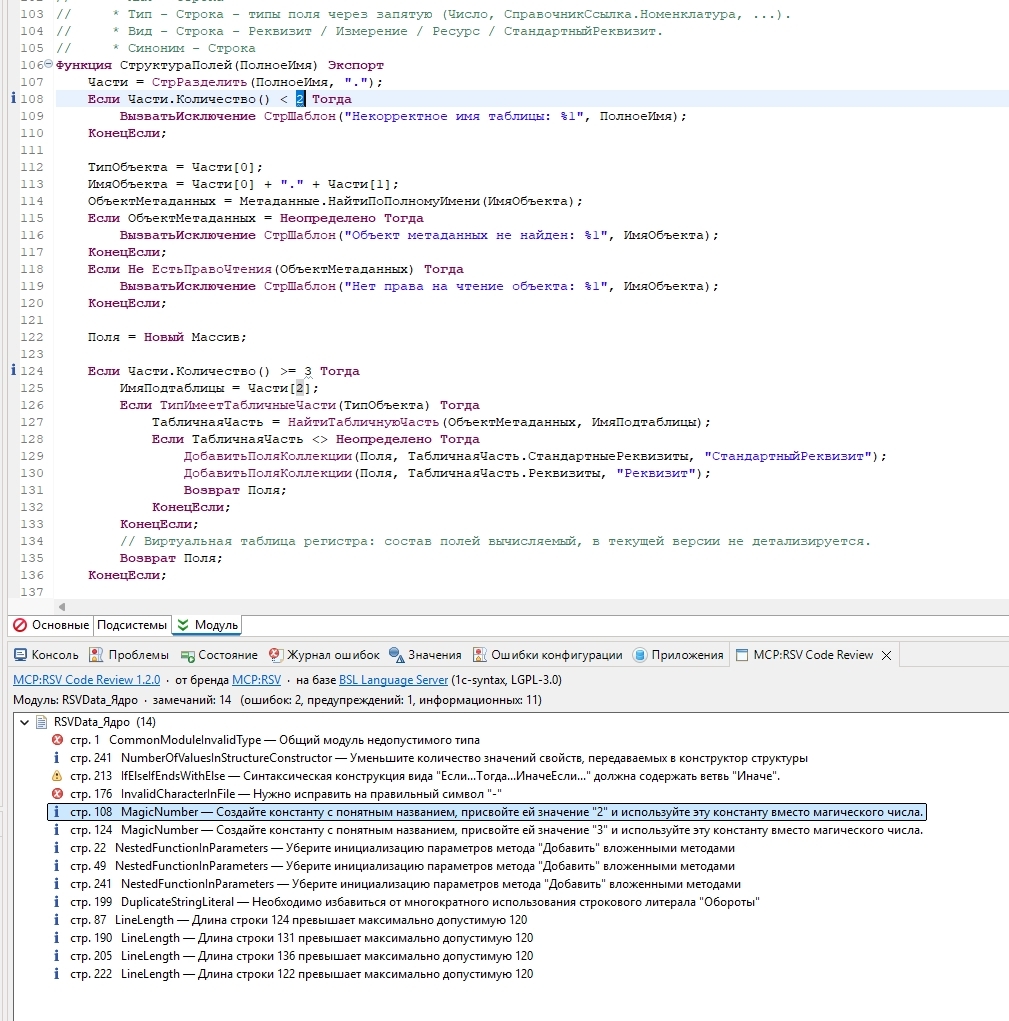Select стр. 199 DuplicateStringLiteral issue
This screenshot has height=1021, width=1009.
[x=415, y=902]
